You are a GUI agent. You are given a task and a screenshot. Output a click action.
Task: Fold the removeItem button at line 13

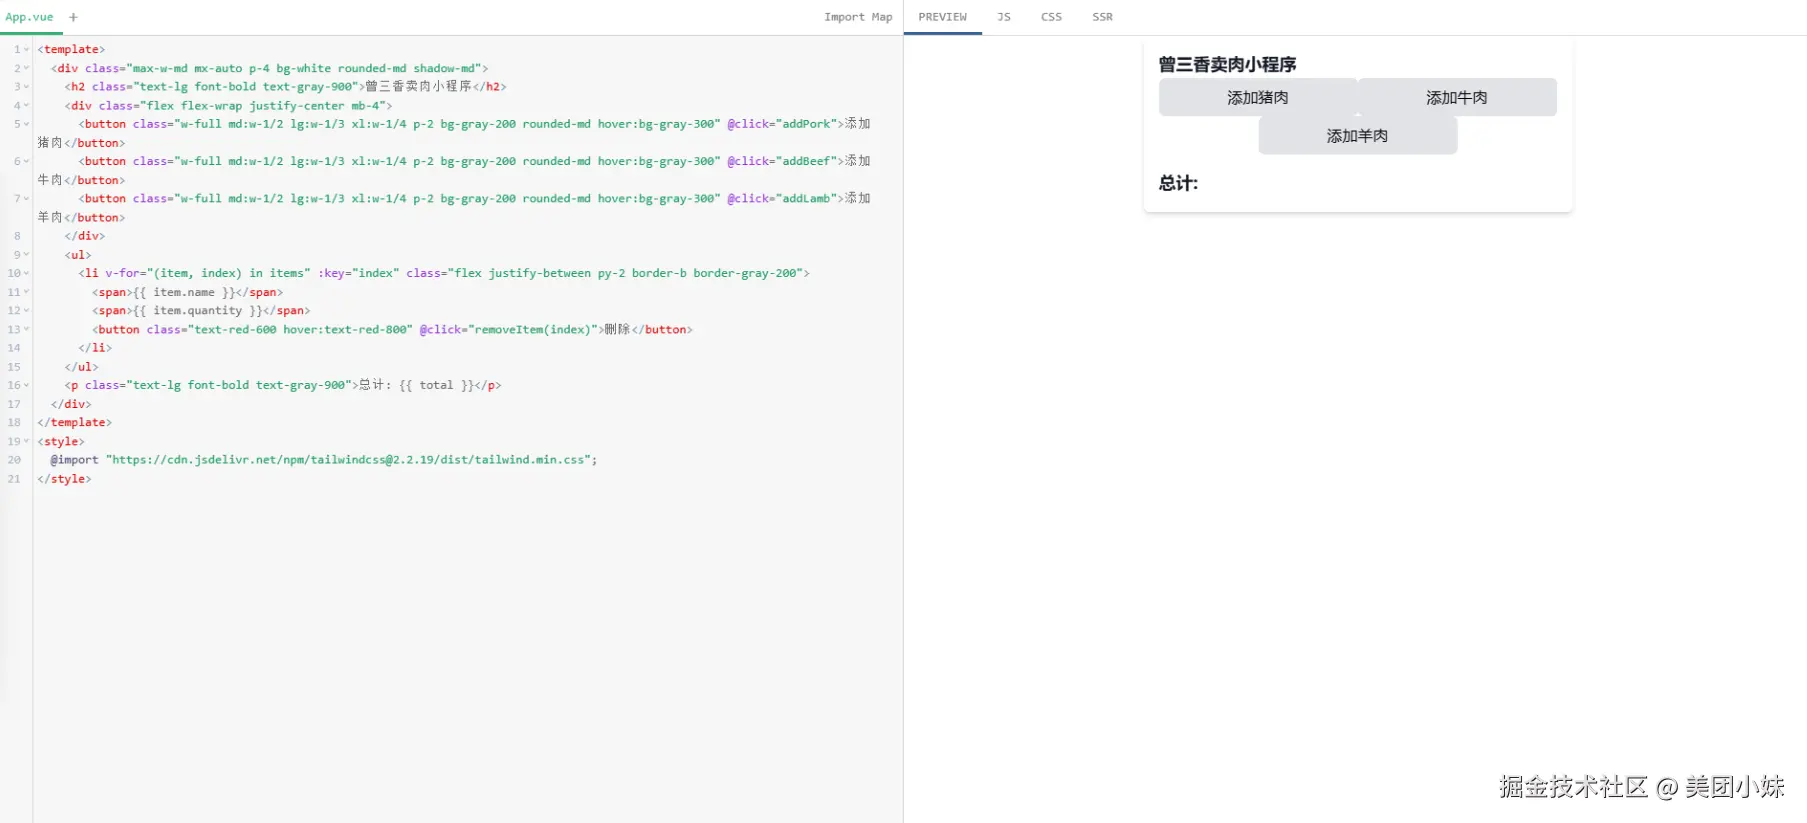point(27,330)
